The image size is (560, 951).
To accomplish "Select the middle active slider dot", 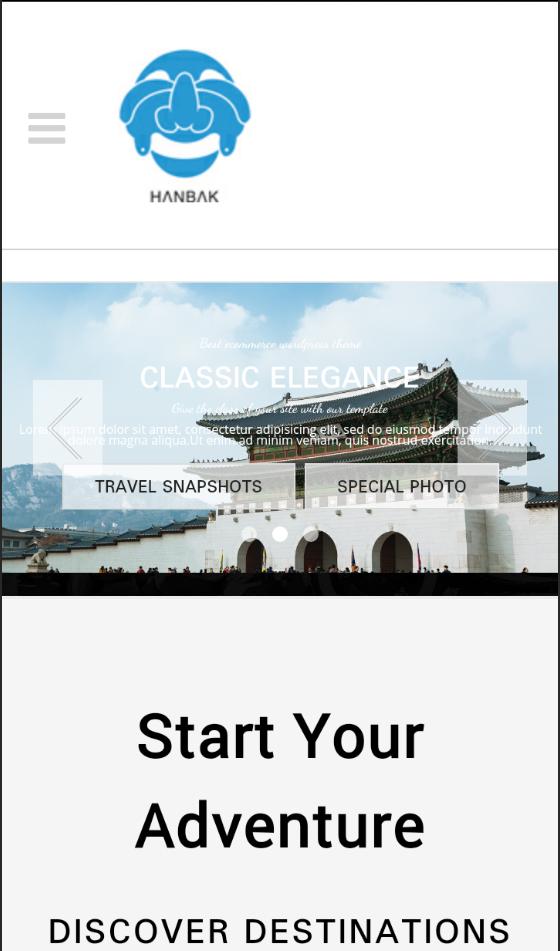I will click(x=280, y=534).
